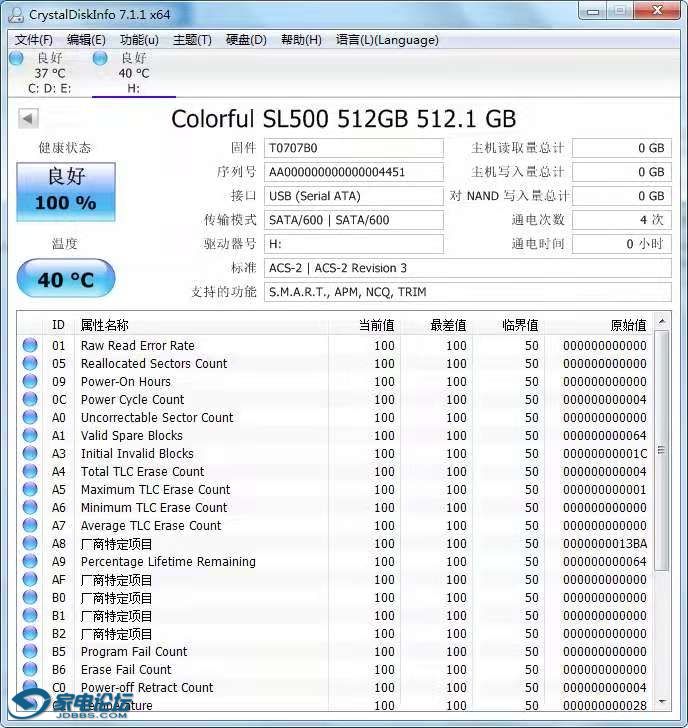
Task: Click raw value 0000000013BA
Action: coord(605,544)
